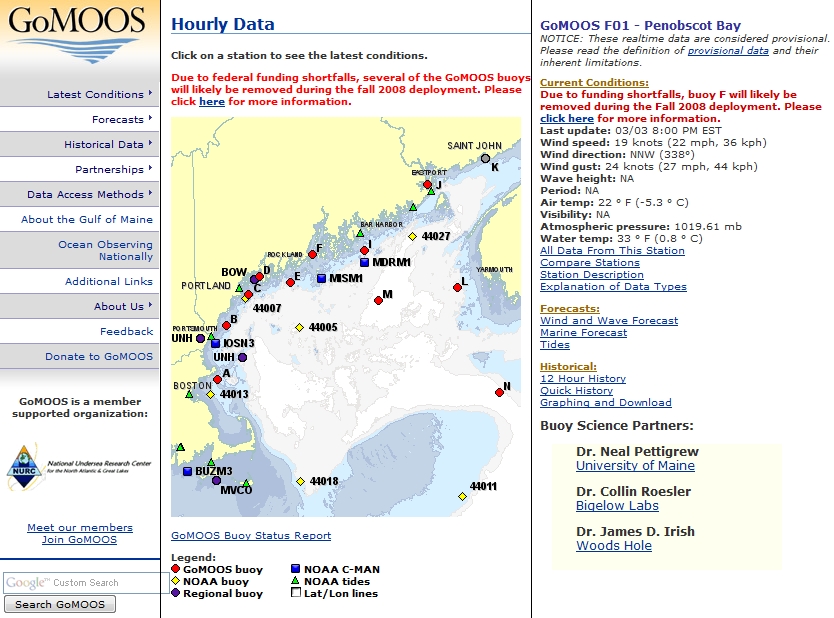Expand Latest Conditions menu arrow
The width and height of the screenshot is (834, 618).
151,93
